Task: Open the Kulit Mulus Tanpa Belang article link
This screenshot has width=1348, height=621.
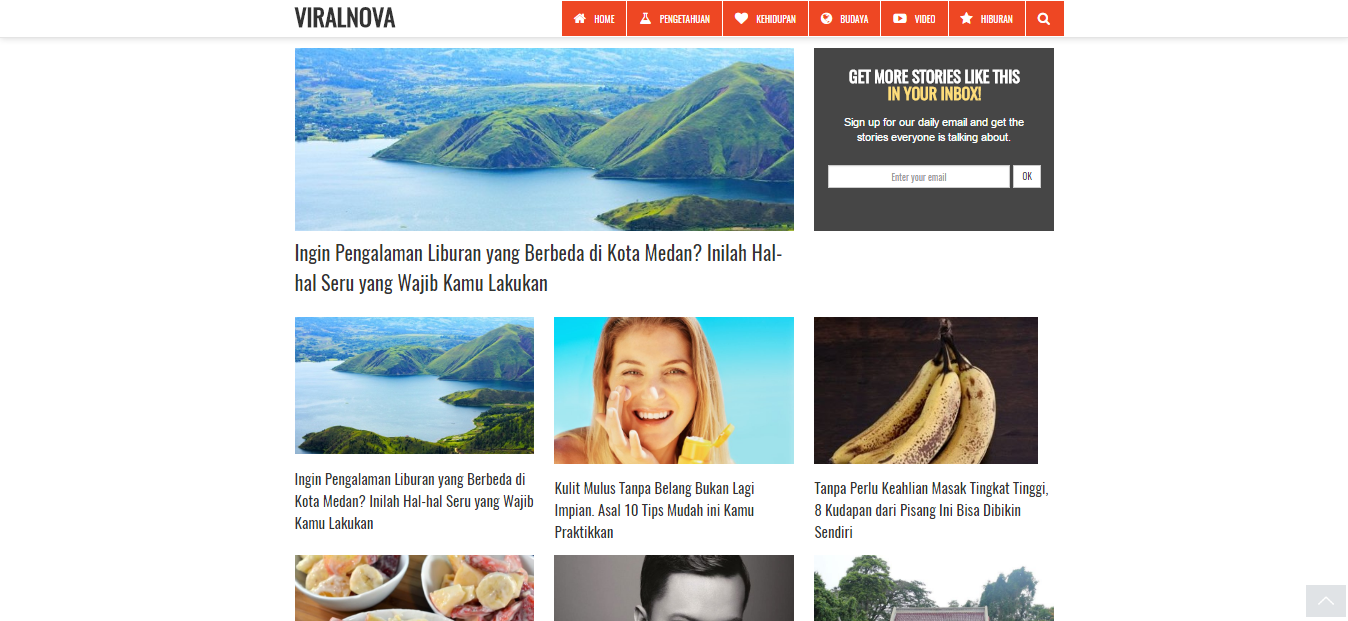Action: (x=654, y=510)
